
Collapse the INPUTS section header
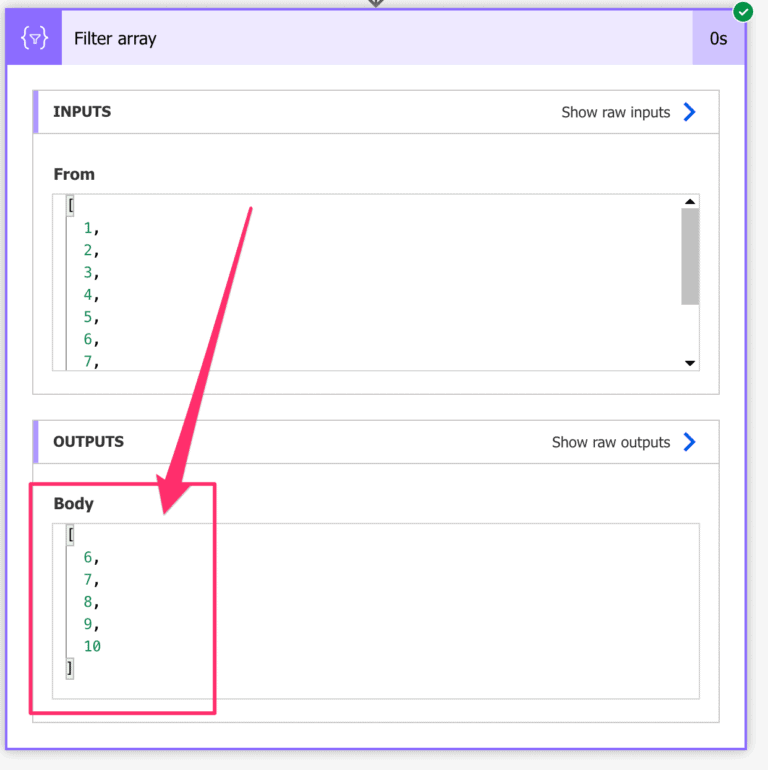pyautogui.click(x=82, y=111)
